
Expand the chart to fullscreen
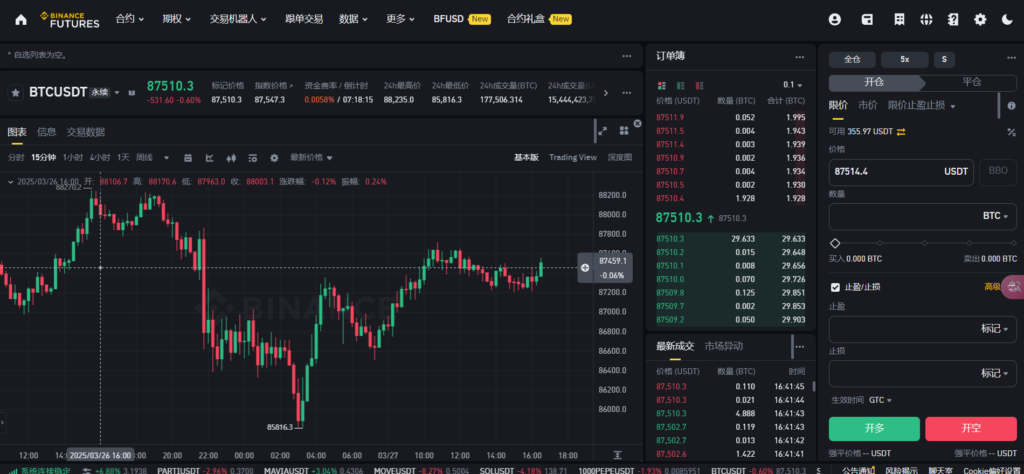click(603, 131)
